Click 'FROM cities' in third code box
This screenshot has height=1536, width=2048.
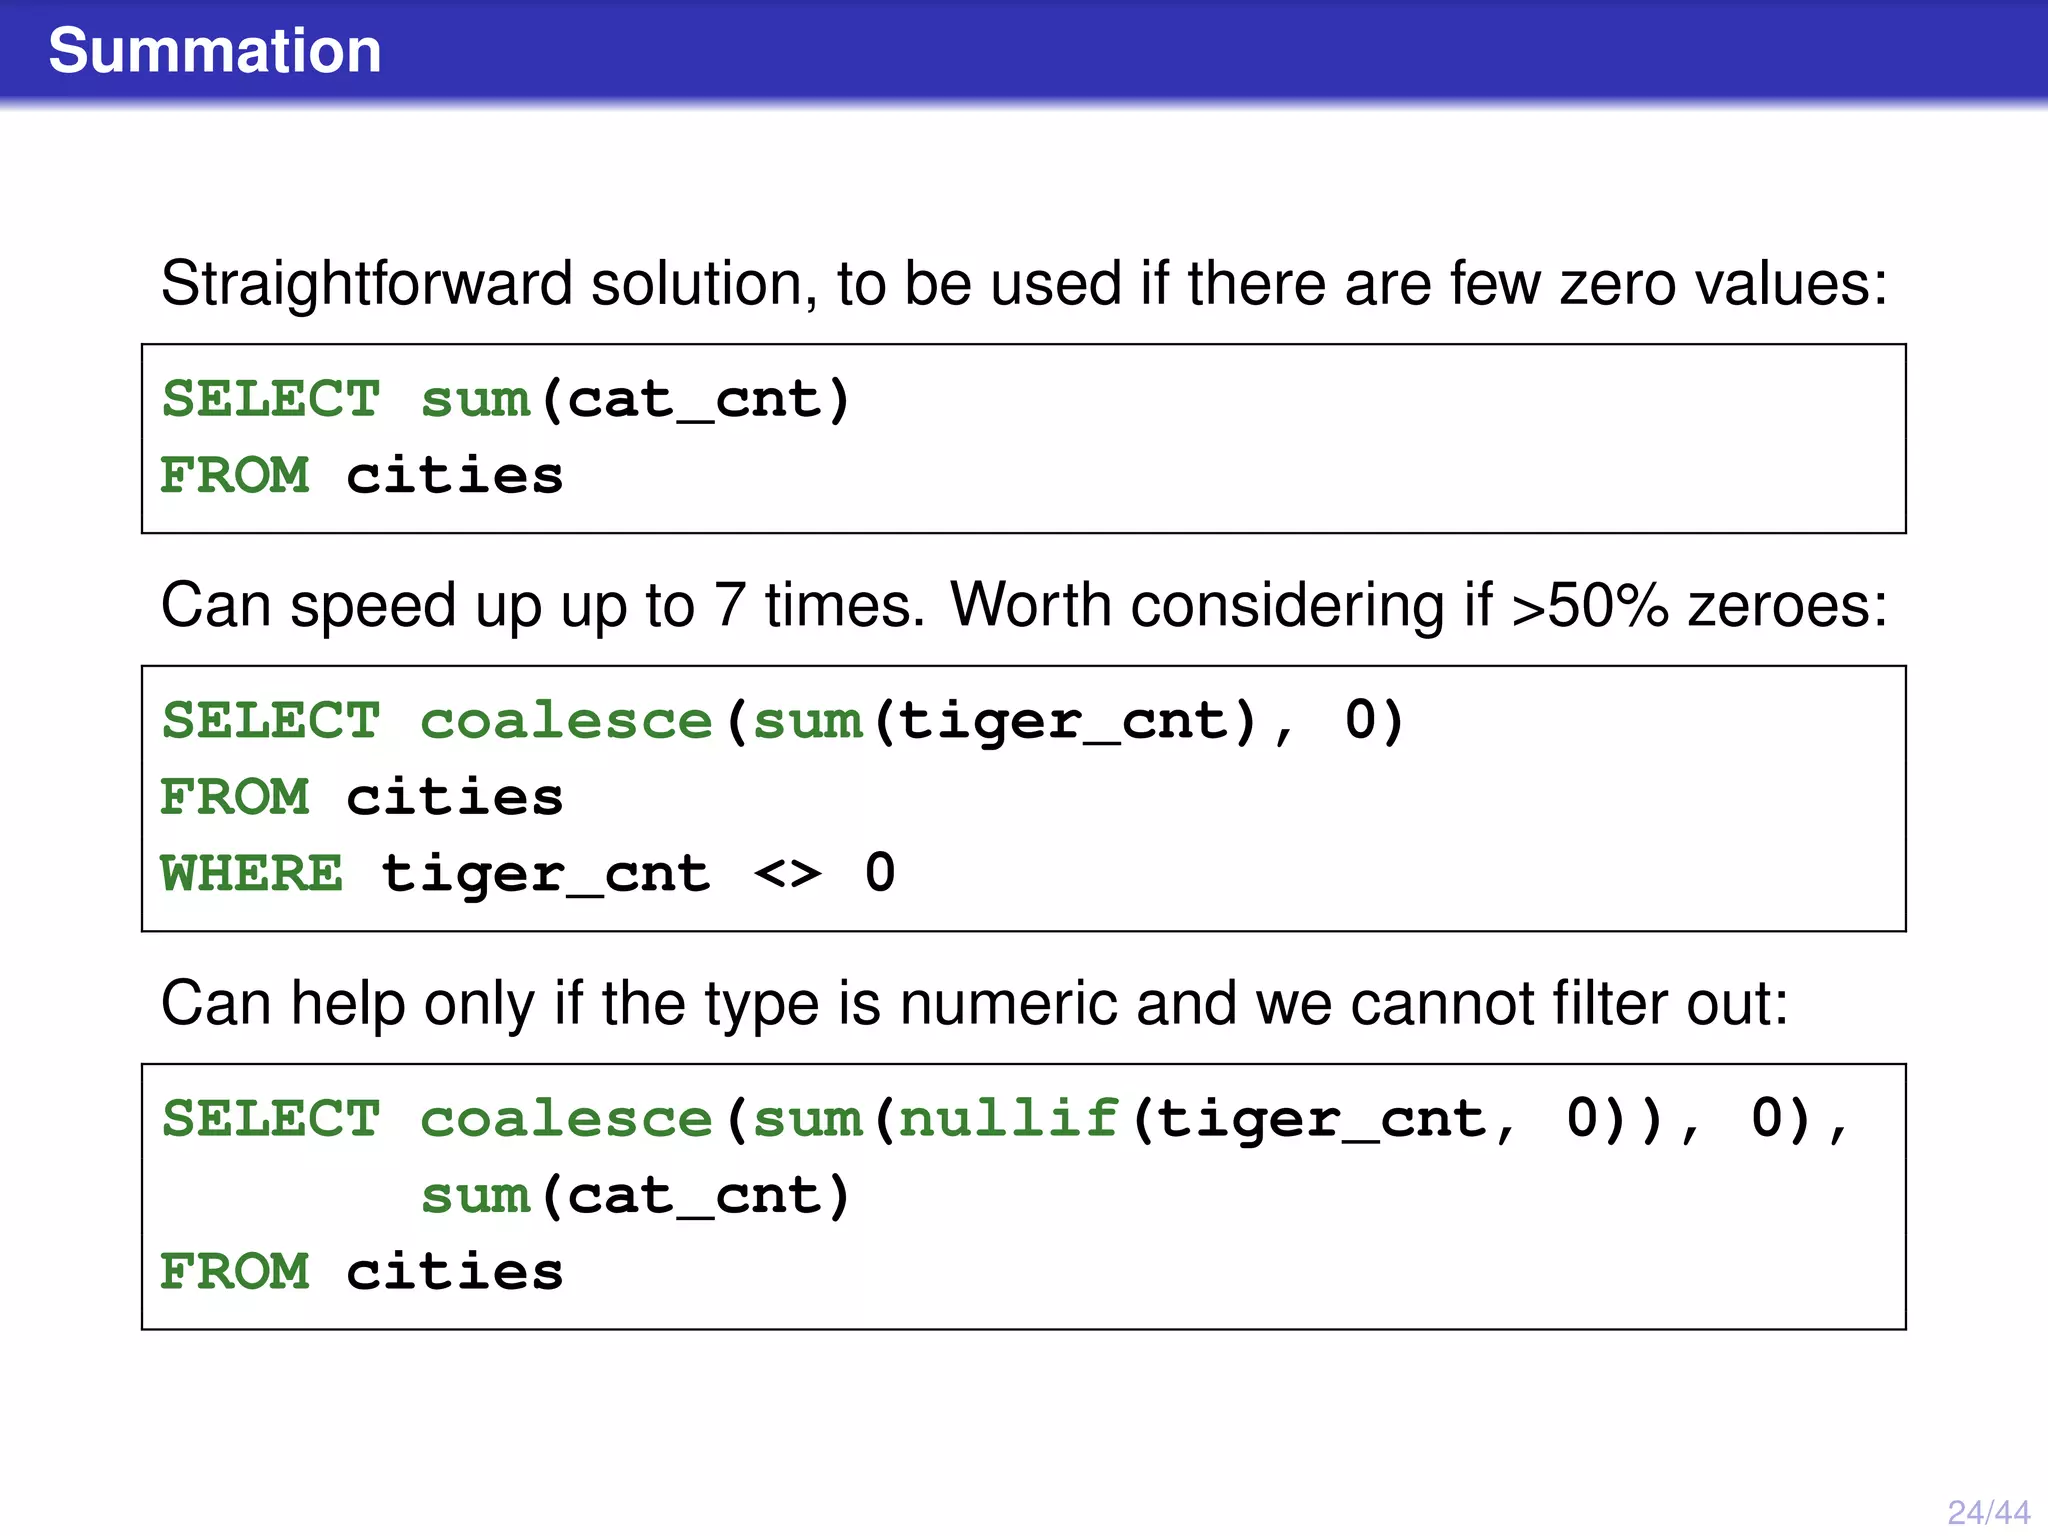pyautogui.click(x=362, y=1272)
